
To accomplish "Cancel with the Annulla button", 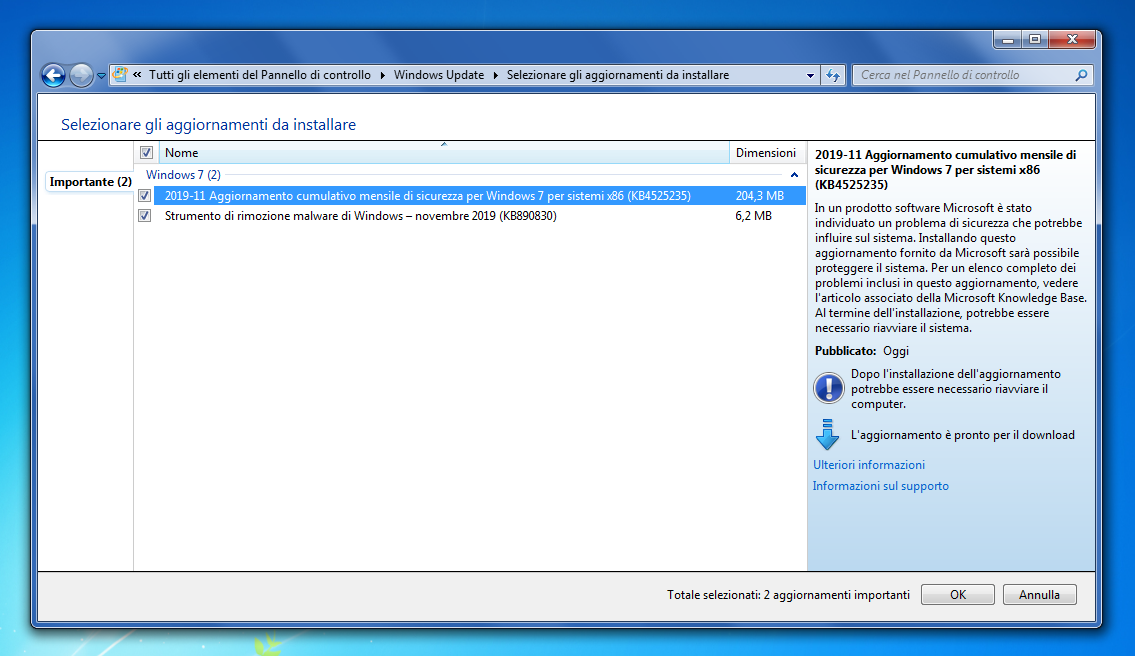I will 1039,594.
